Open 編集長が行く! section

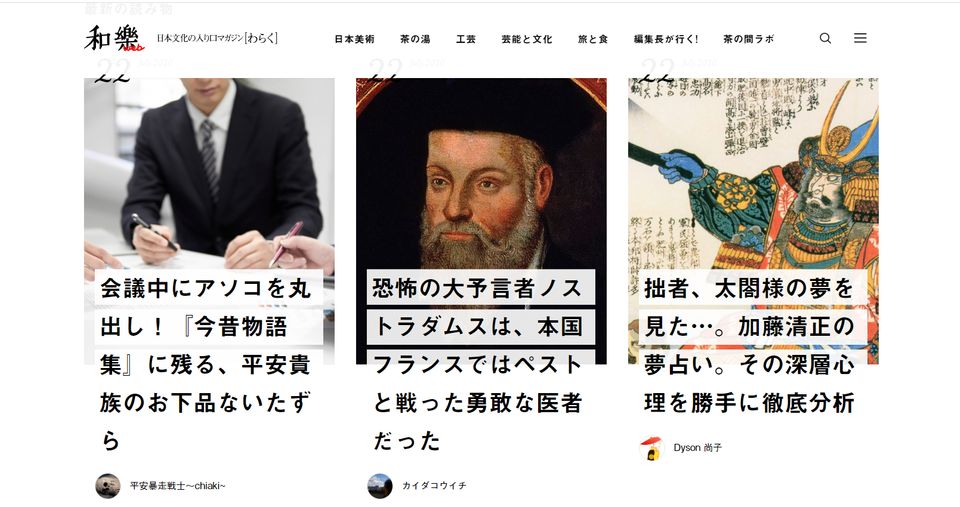pos(666,39)
